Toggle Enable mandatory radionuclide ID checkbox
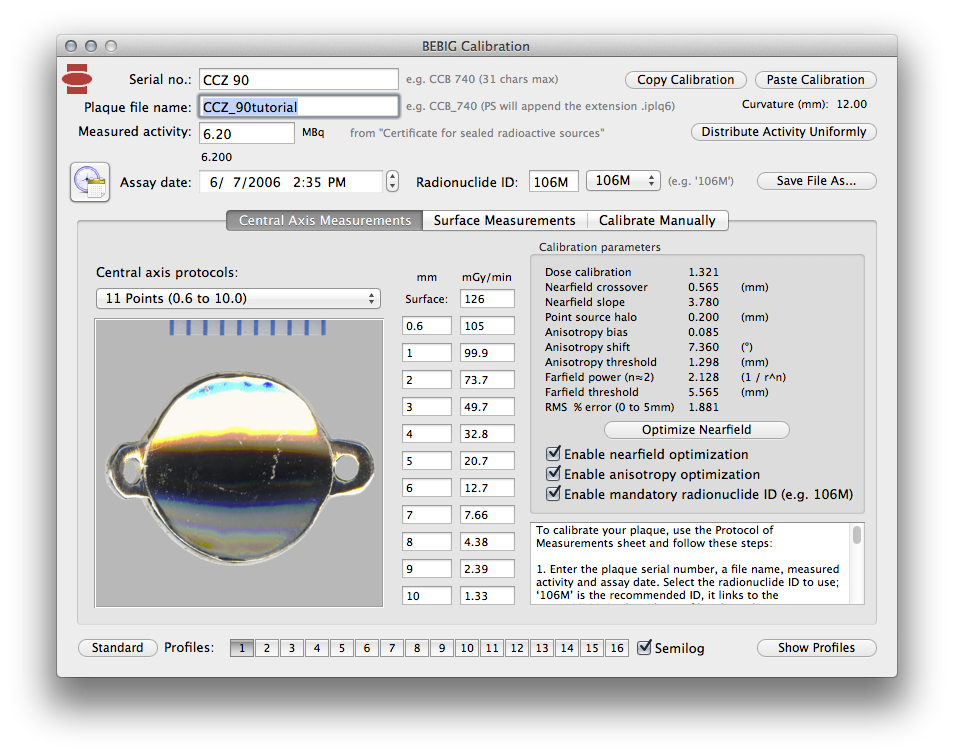 point(553,494)
